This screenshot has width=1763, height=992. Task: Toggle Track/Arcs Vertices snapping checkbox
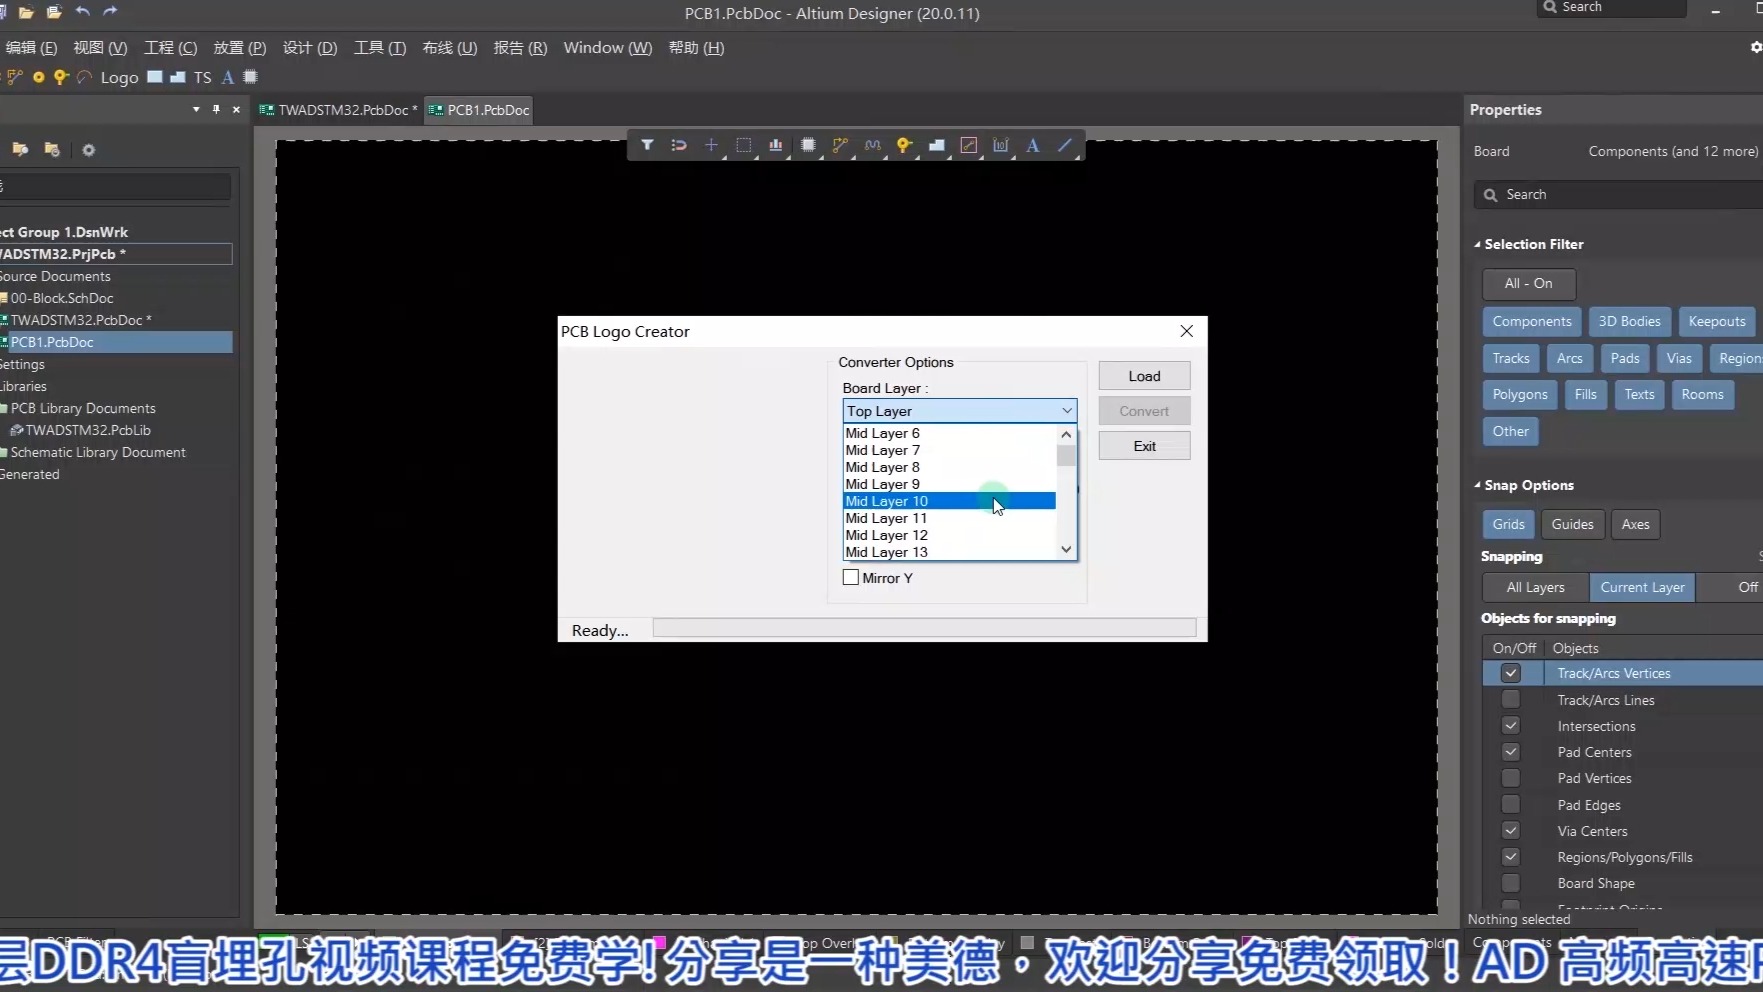(1511, 674)
